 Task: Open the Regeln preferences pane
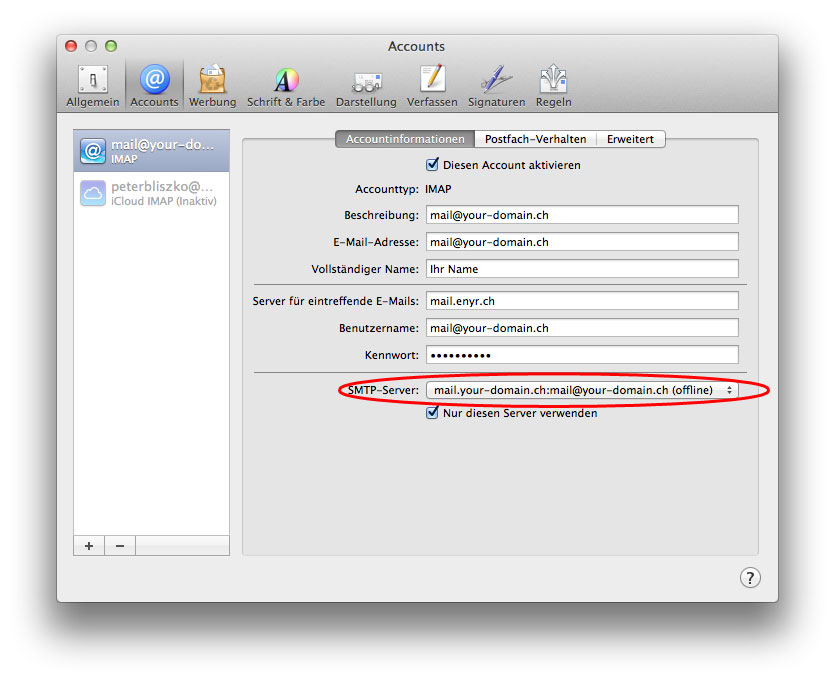tap(553, 86)
